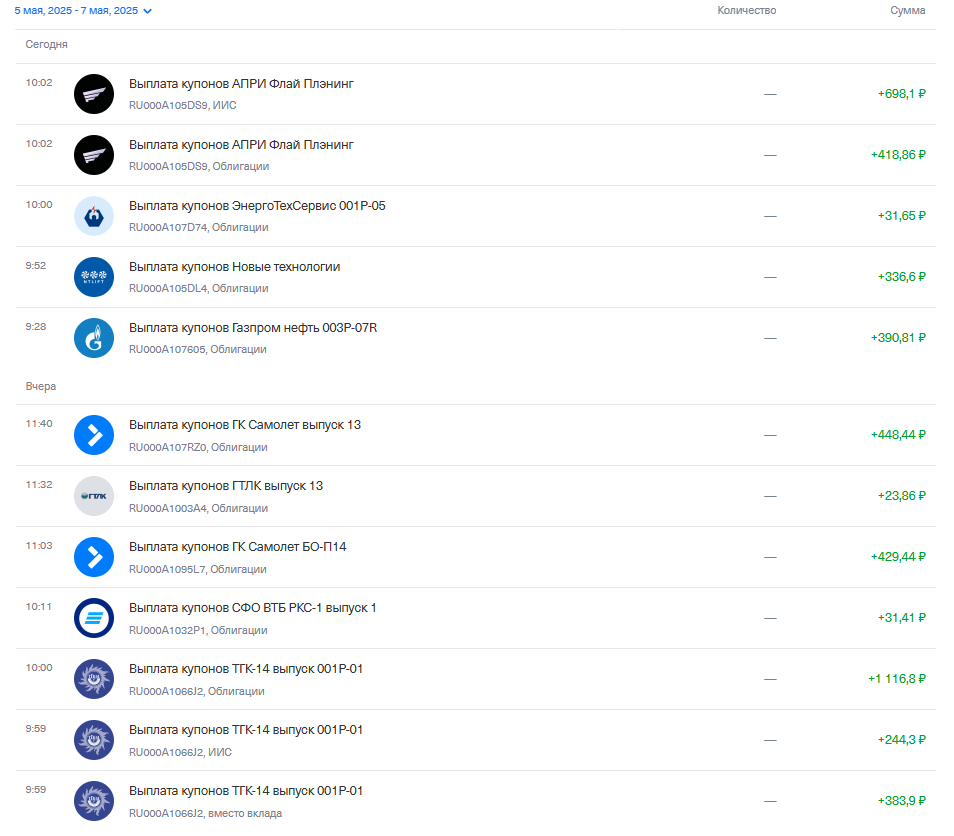
Task: Click ISIN text RU000A105DL4, Облигации
Action: [198, 288]
